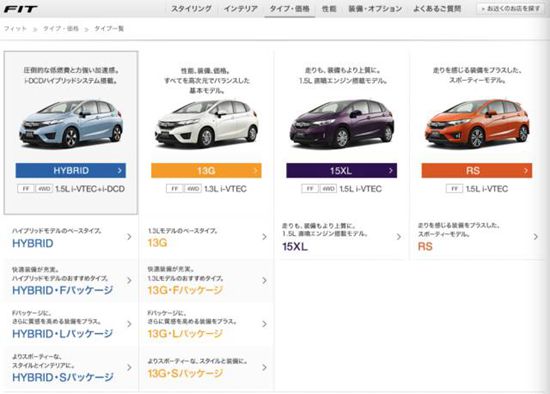Viewport: 550px width, 394px height.
Task: Click the chevron arrow next to RS row
Action: pyautogui.click(x=536, y=237)
